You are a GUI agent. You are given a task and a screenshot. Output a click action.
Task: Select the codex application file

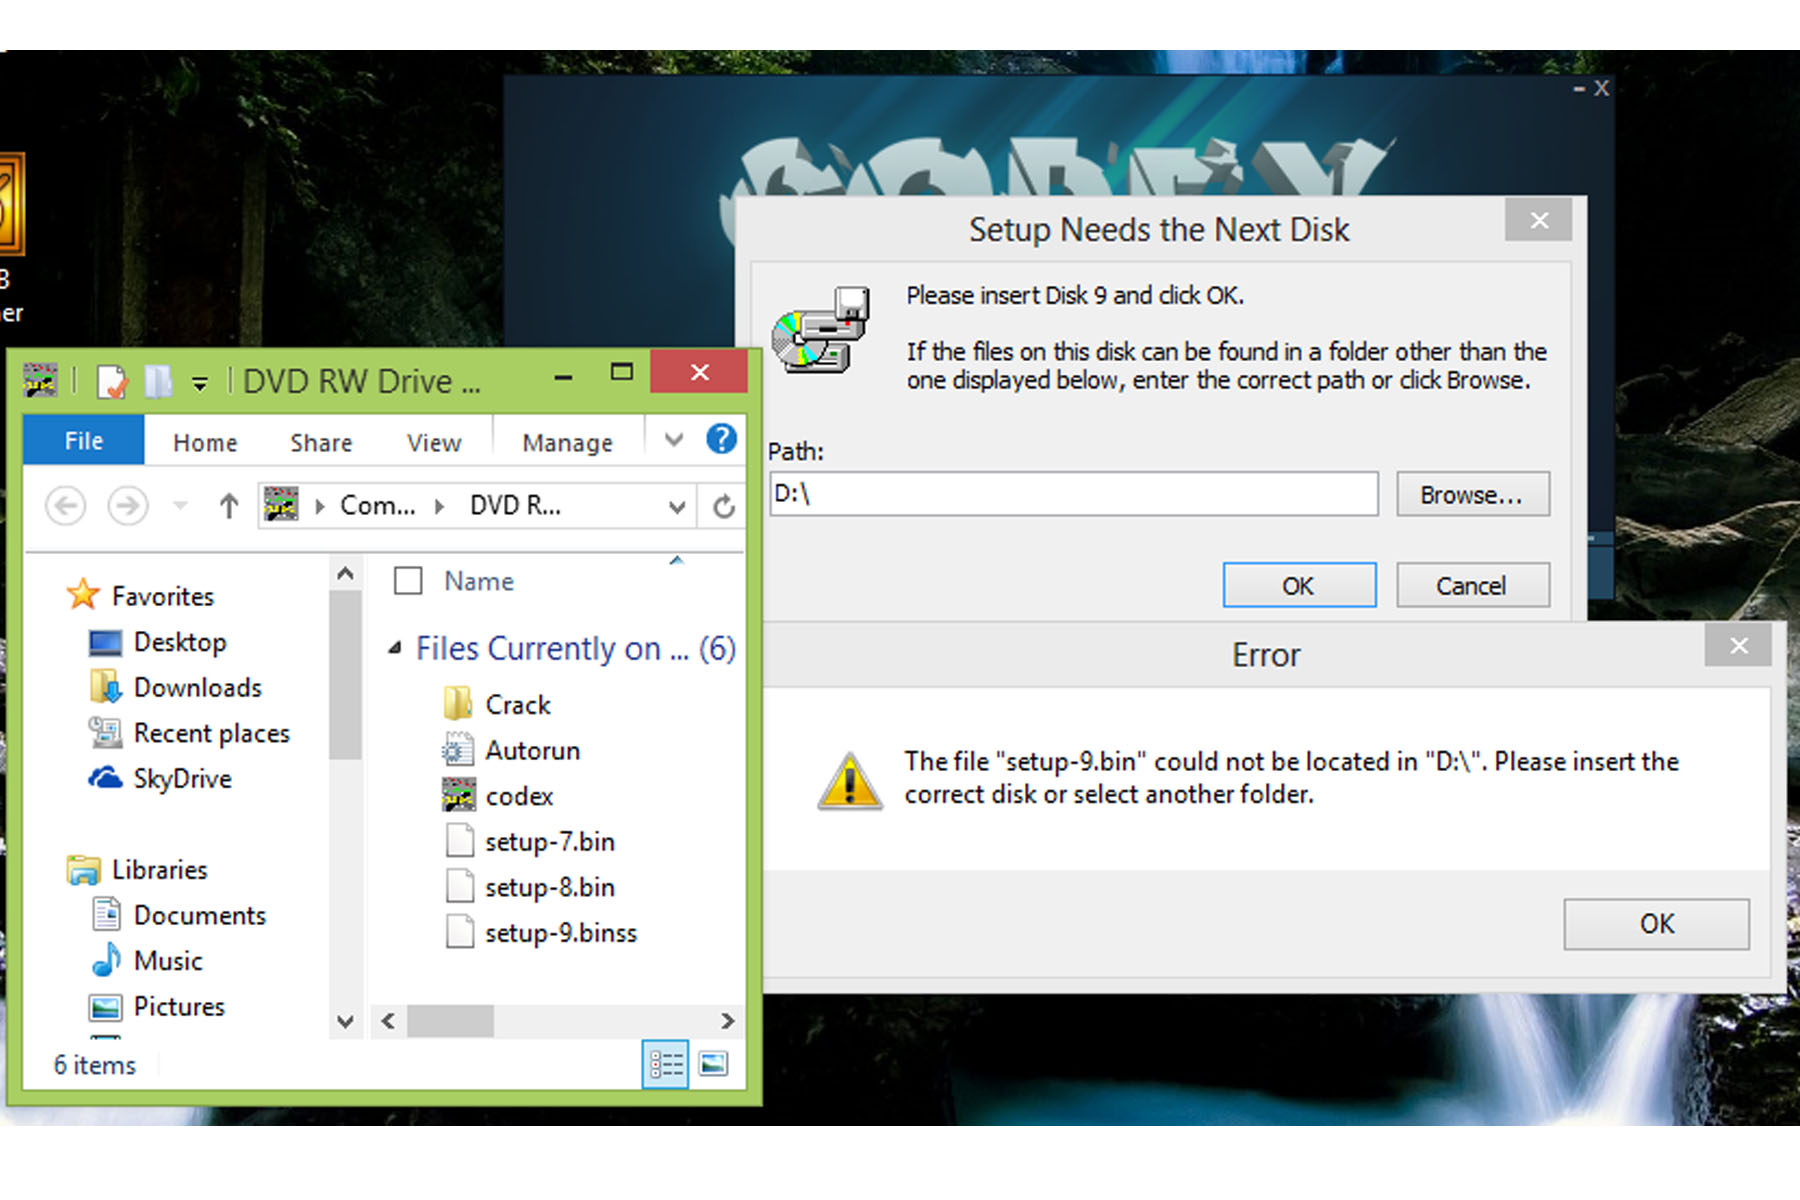(518, 796)
